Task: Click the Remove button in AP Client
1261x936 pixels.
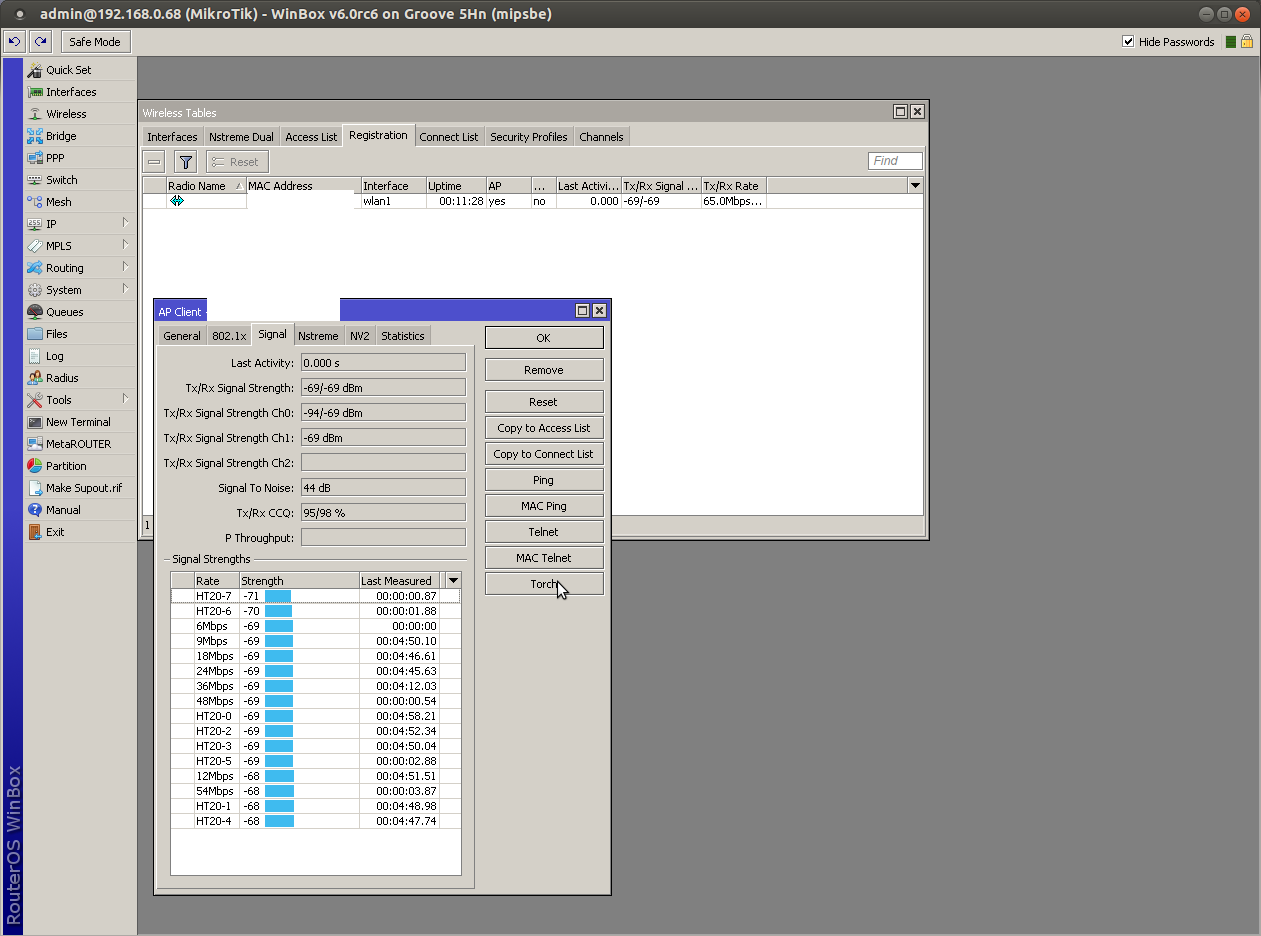Action: (x=544, y=370)
